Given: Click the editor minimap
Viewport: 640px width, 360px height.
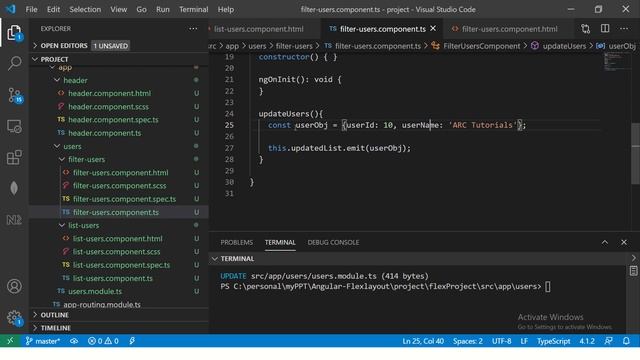Looking at the screenshot, I should click(616, 63).
